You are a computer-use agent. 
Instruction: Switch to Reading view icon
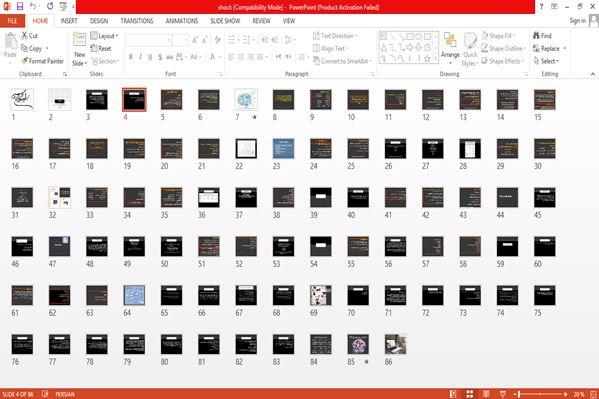[486, 394]
